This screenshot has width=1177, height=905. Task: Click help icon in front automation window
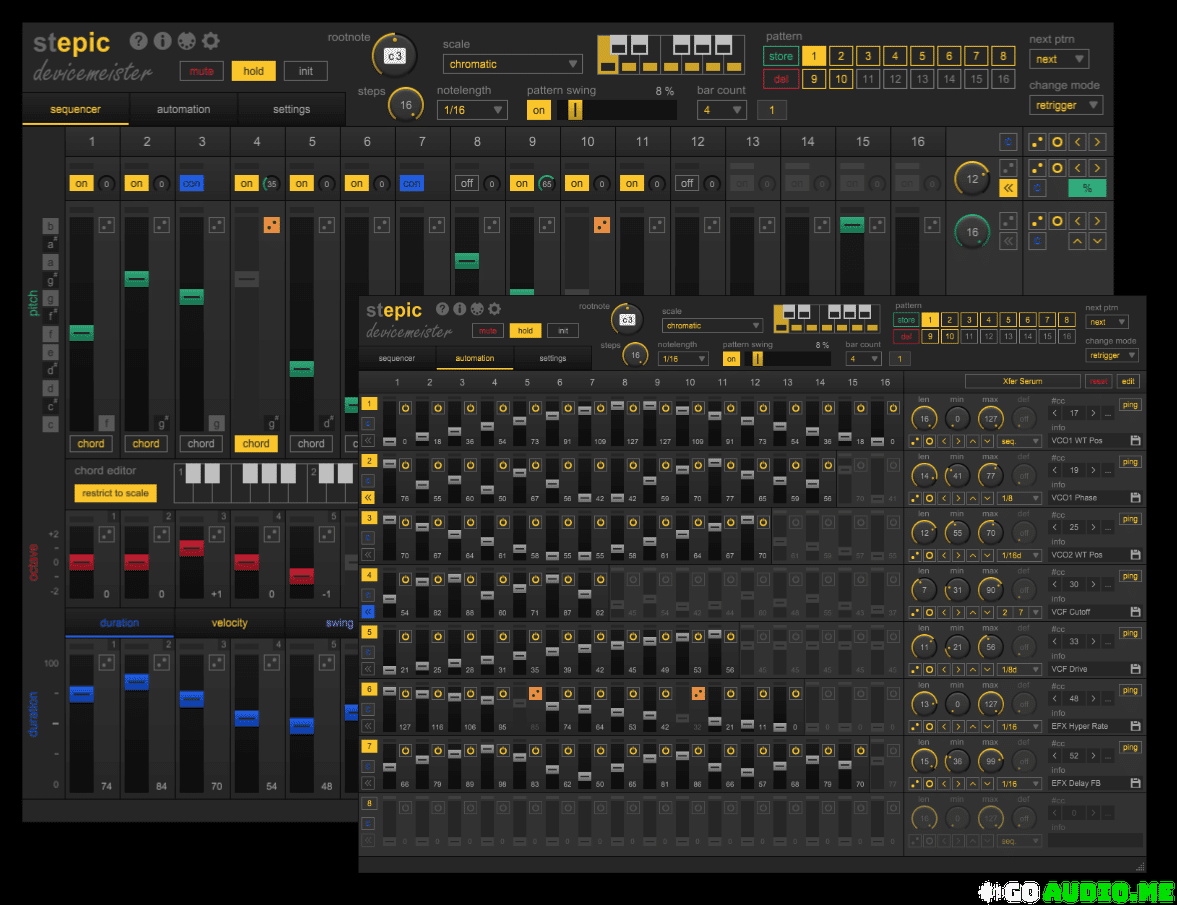(x=442, y=308)
